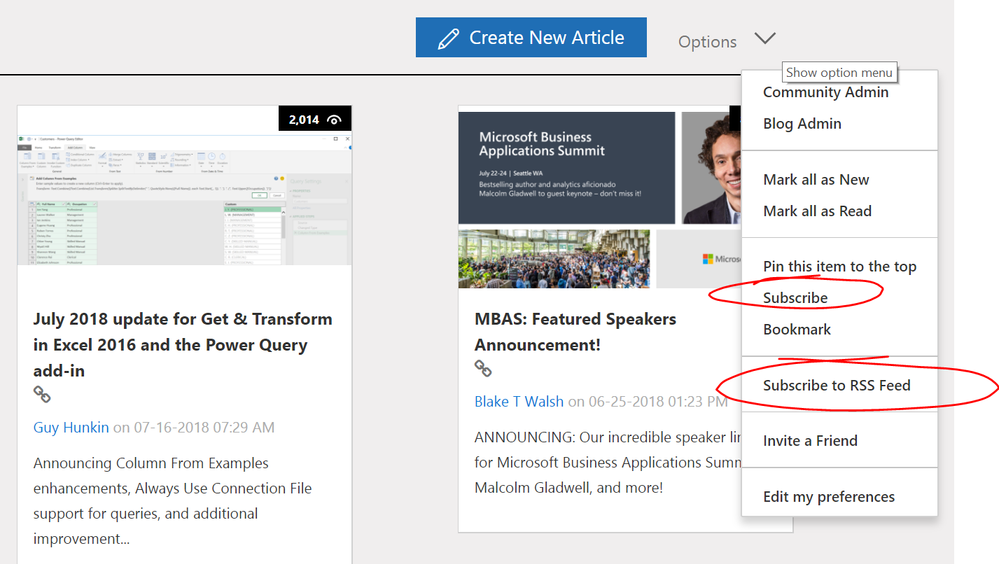The height and width of the screenshot is (564, 999).
Task: Open the Options dropdown label
Action: click(x=707, y=42)
